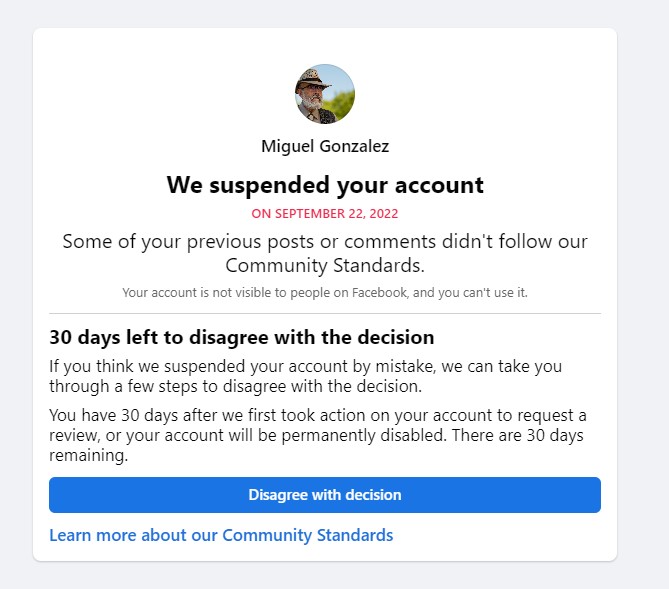This screenshot has height=589, width=669.
Task: Click the word remaining in last paragraph
Action: [x=88, y=455]
